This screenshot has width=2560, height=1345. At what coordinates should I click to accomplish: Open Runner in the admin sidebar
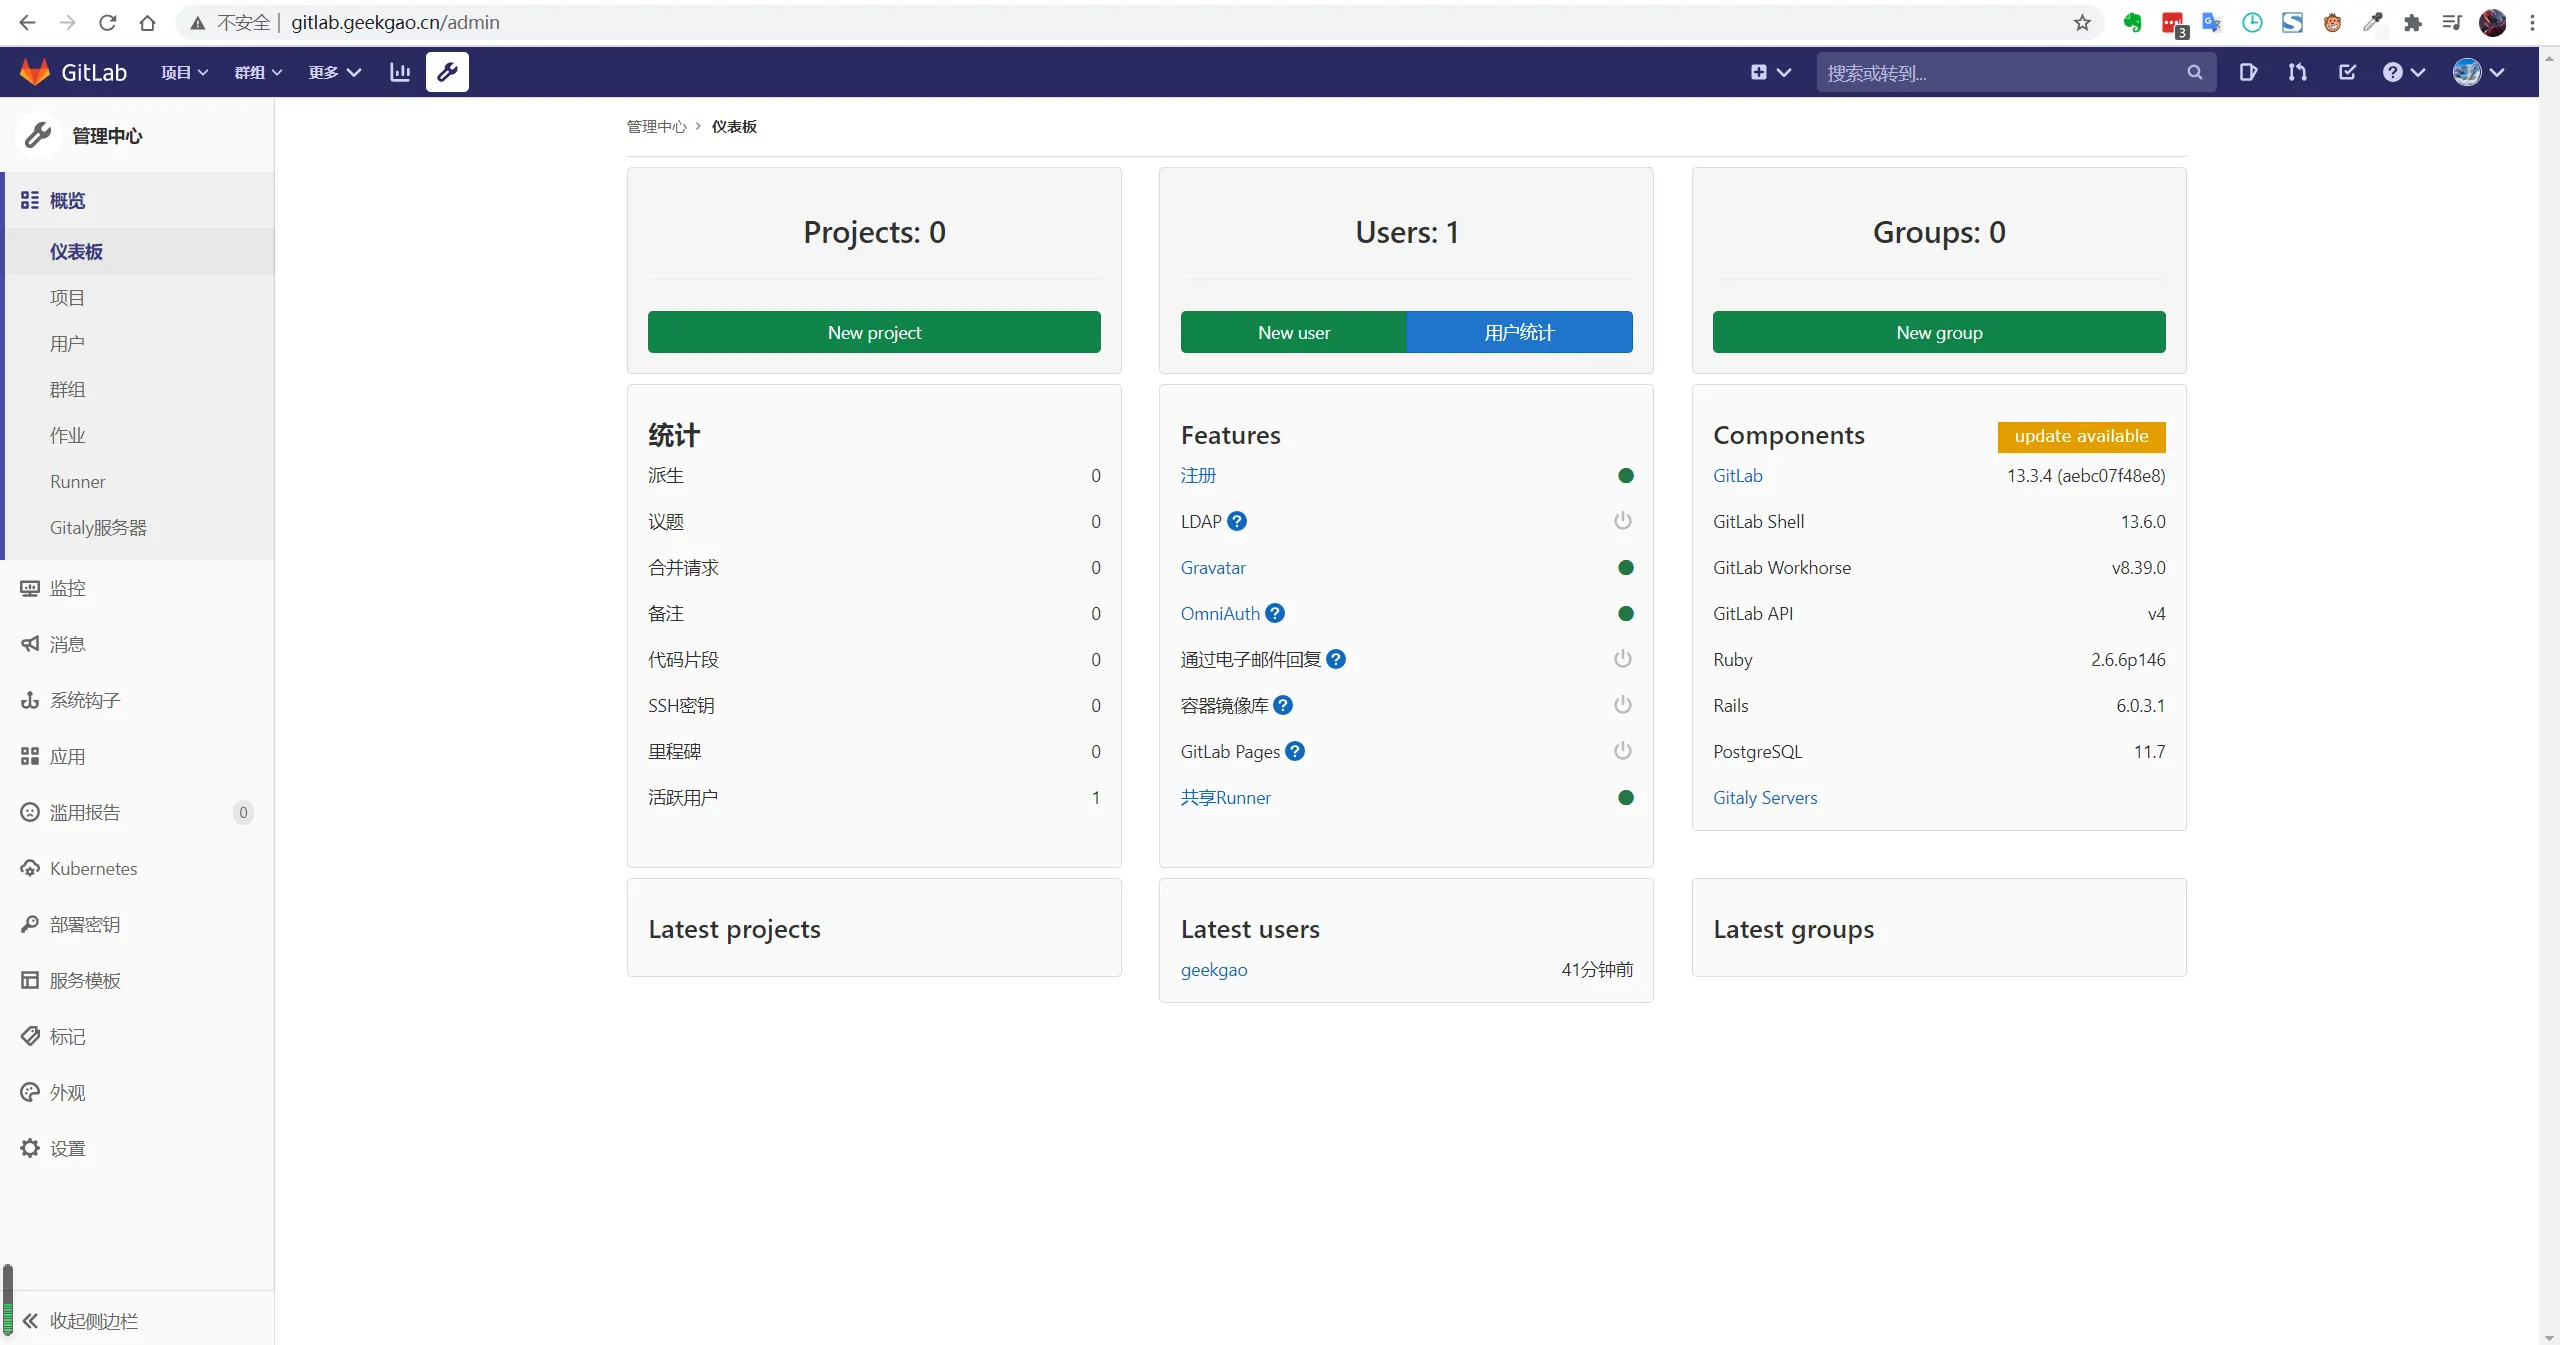(139, 481)
